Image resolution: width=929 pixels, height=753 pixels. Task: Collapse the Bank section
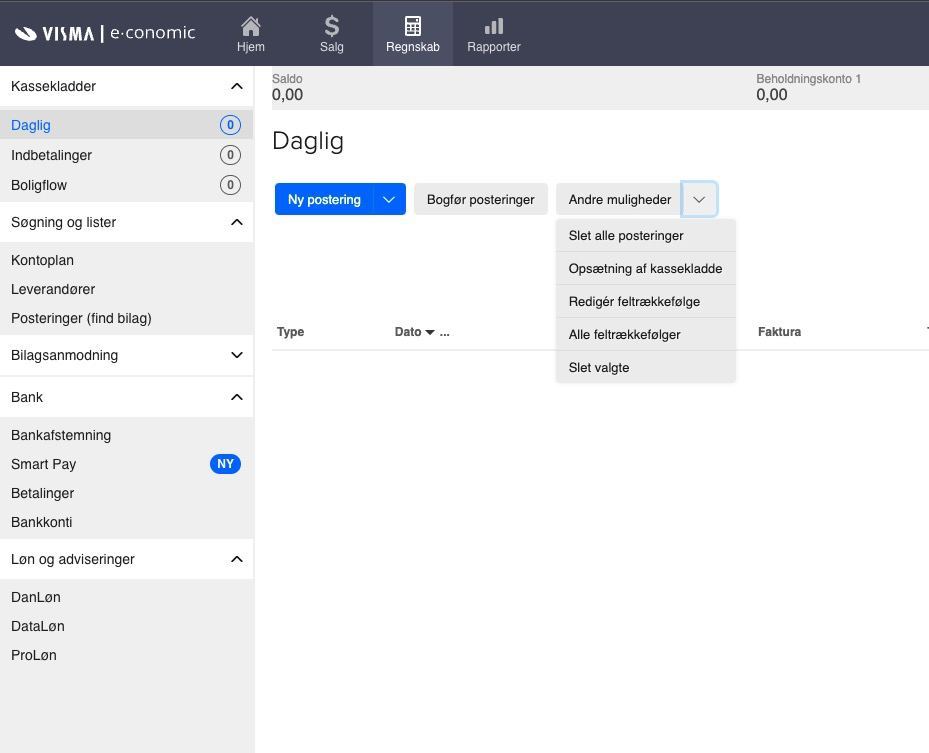pyautogui.click(x=236, y=397)
